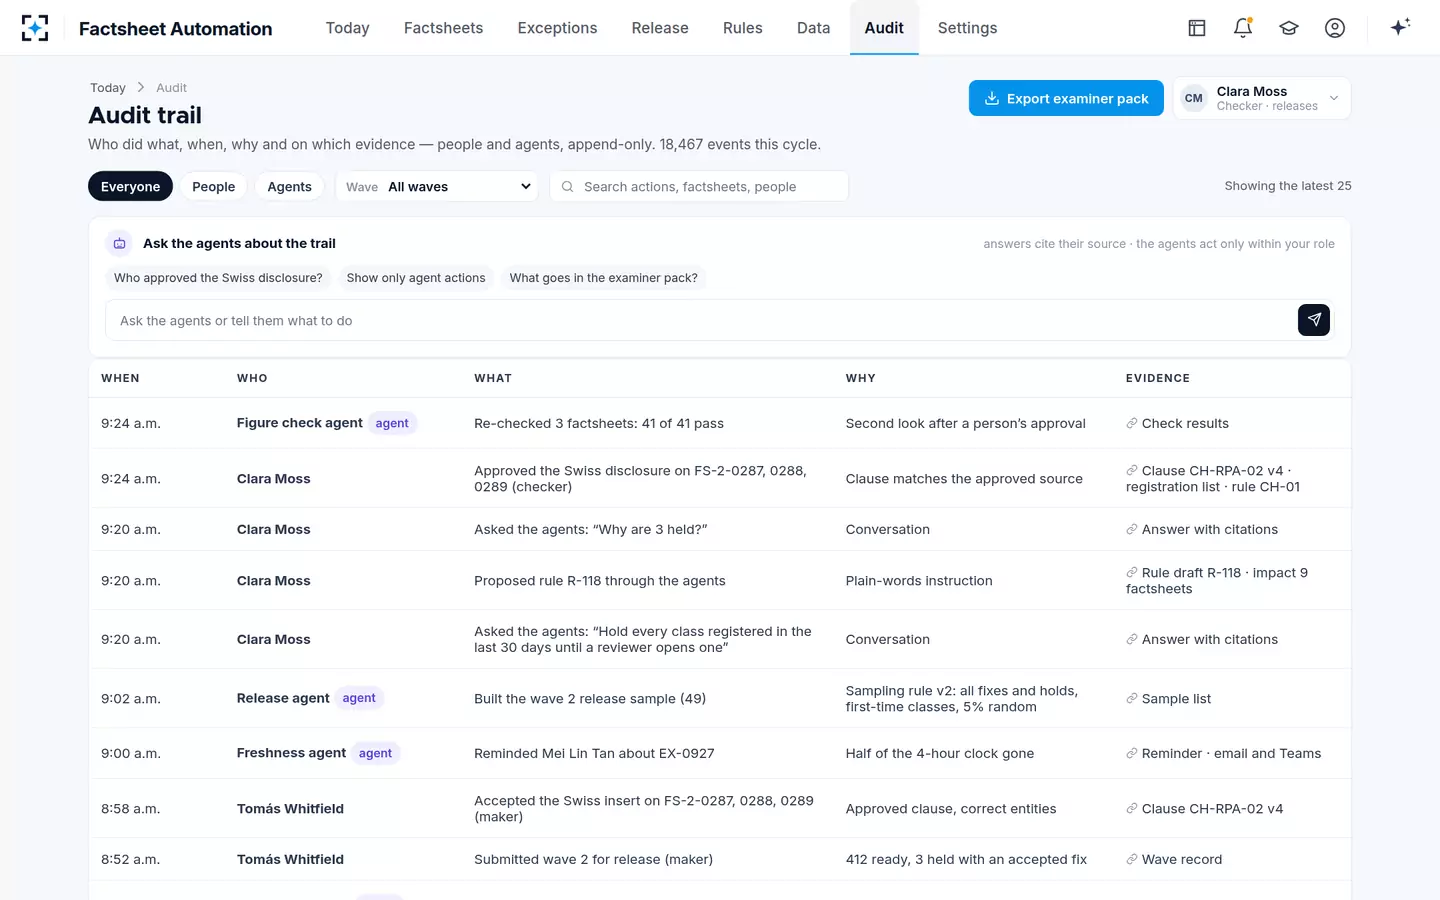Click the WHEN column header
Image resolution: width=1440 pixels, height=900 pixels.
point(120,378)
